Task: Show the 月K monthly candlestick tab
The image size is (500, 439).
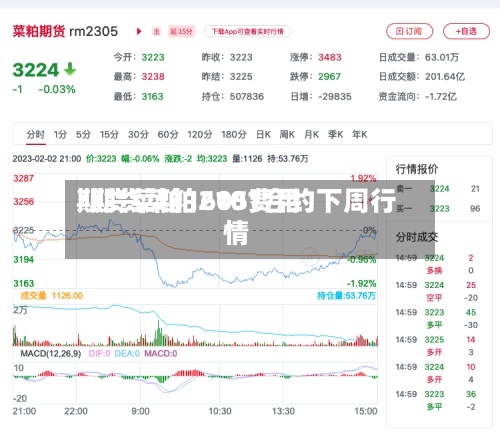Action: [311, 134]
